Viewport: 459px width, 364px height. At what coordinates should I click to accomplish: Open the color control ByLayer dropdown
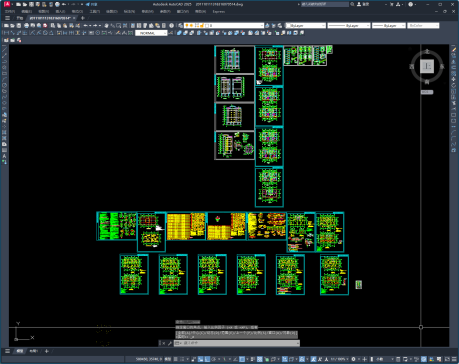306,25
